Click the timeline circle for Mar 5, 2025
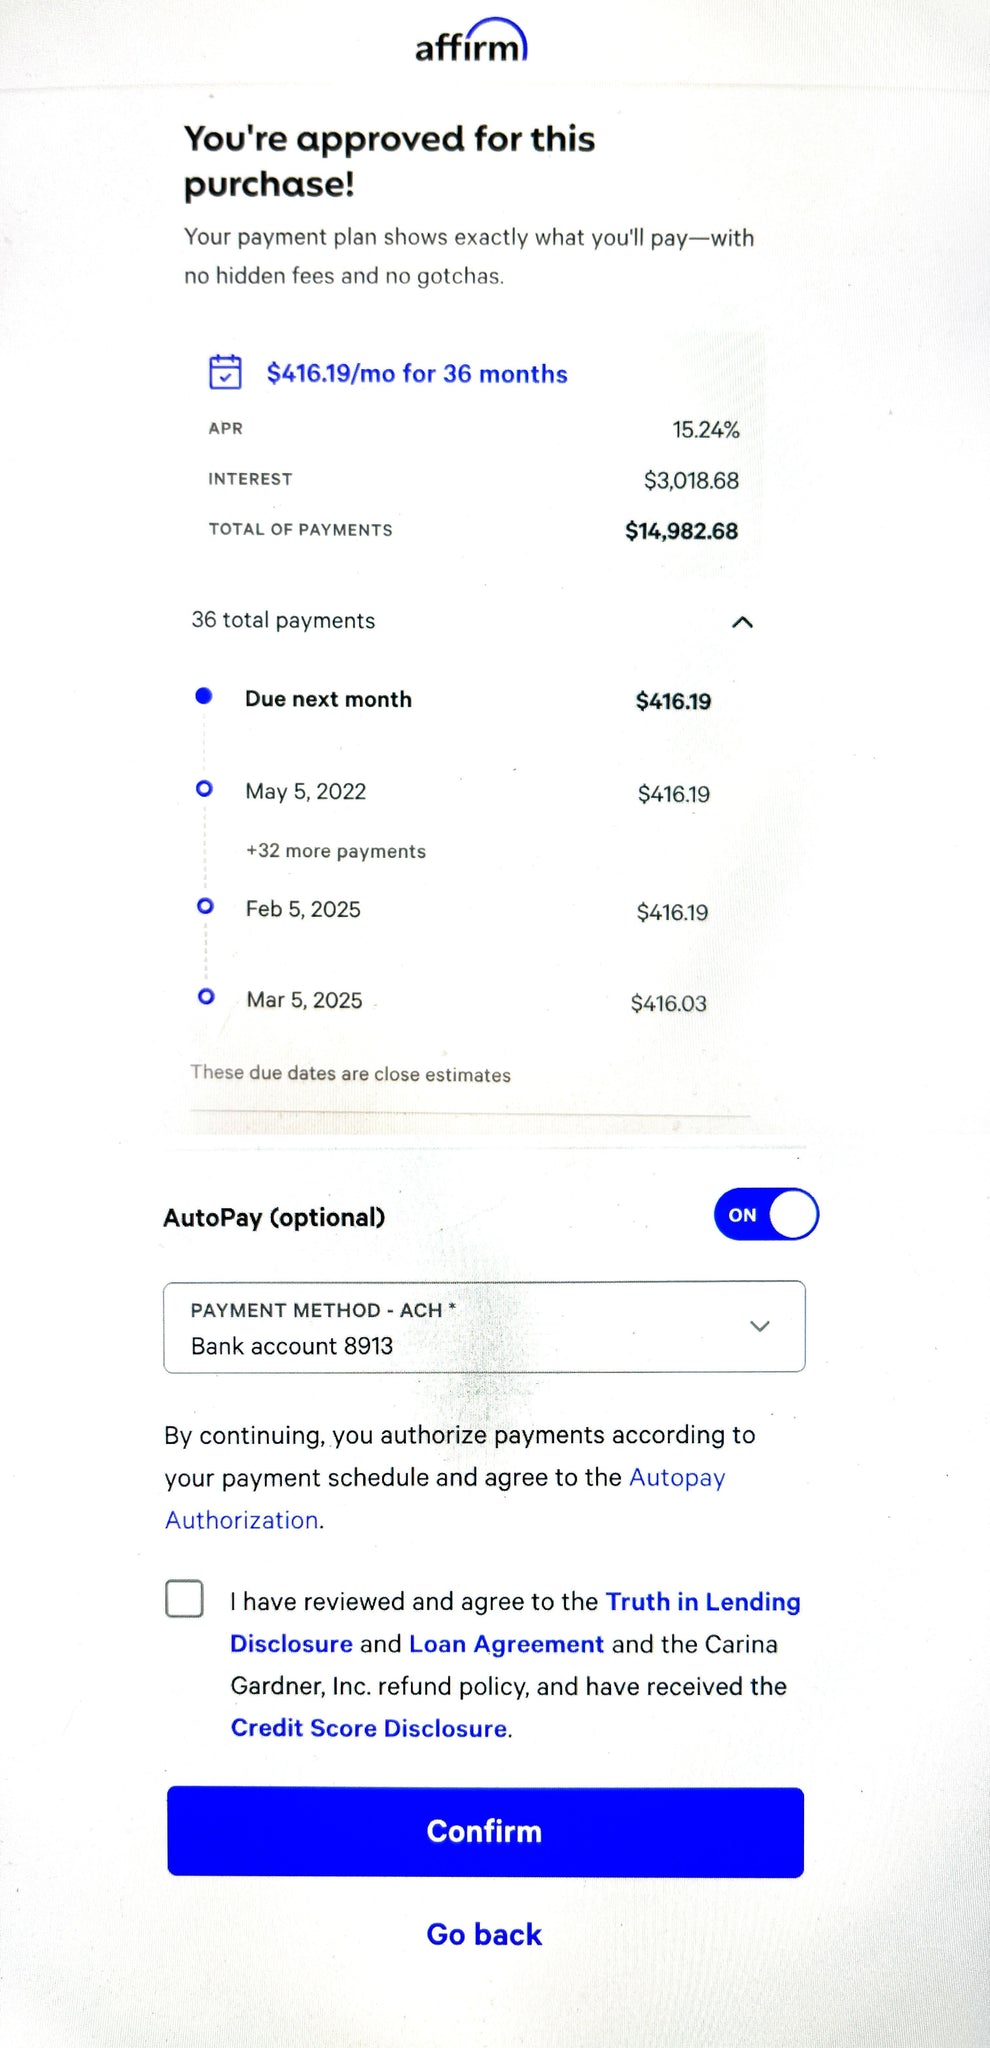The height and width of the screenshot is (2048, 990). tap(206, 997)
